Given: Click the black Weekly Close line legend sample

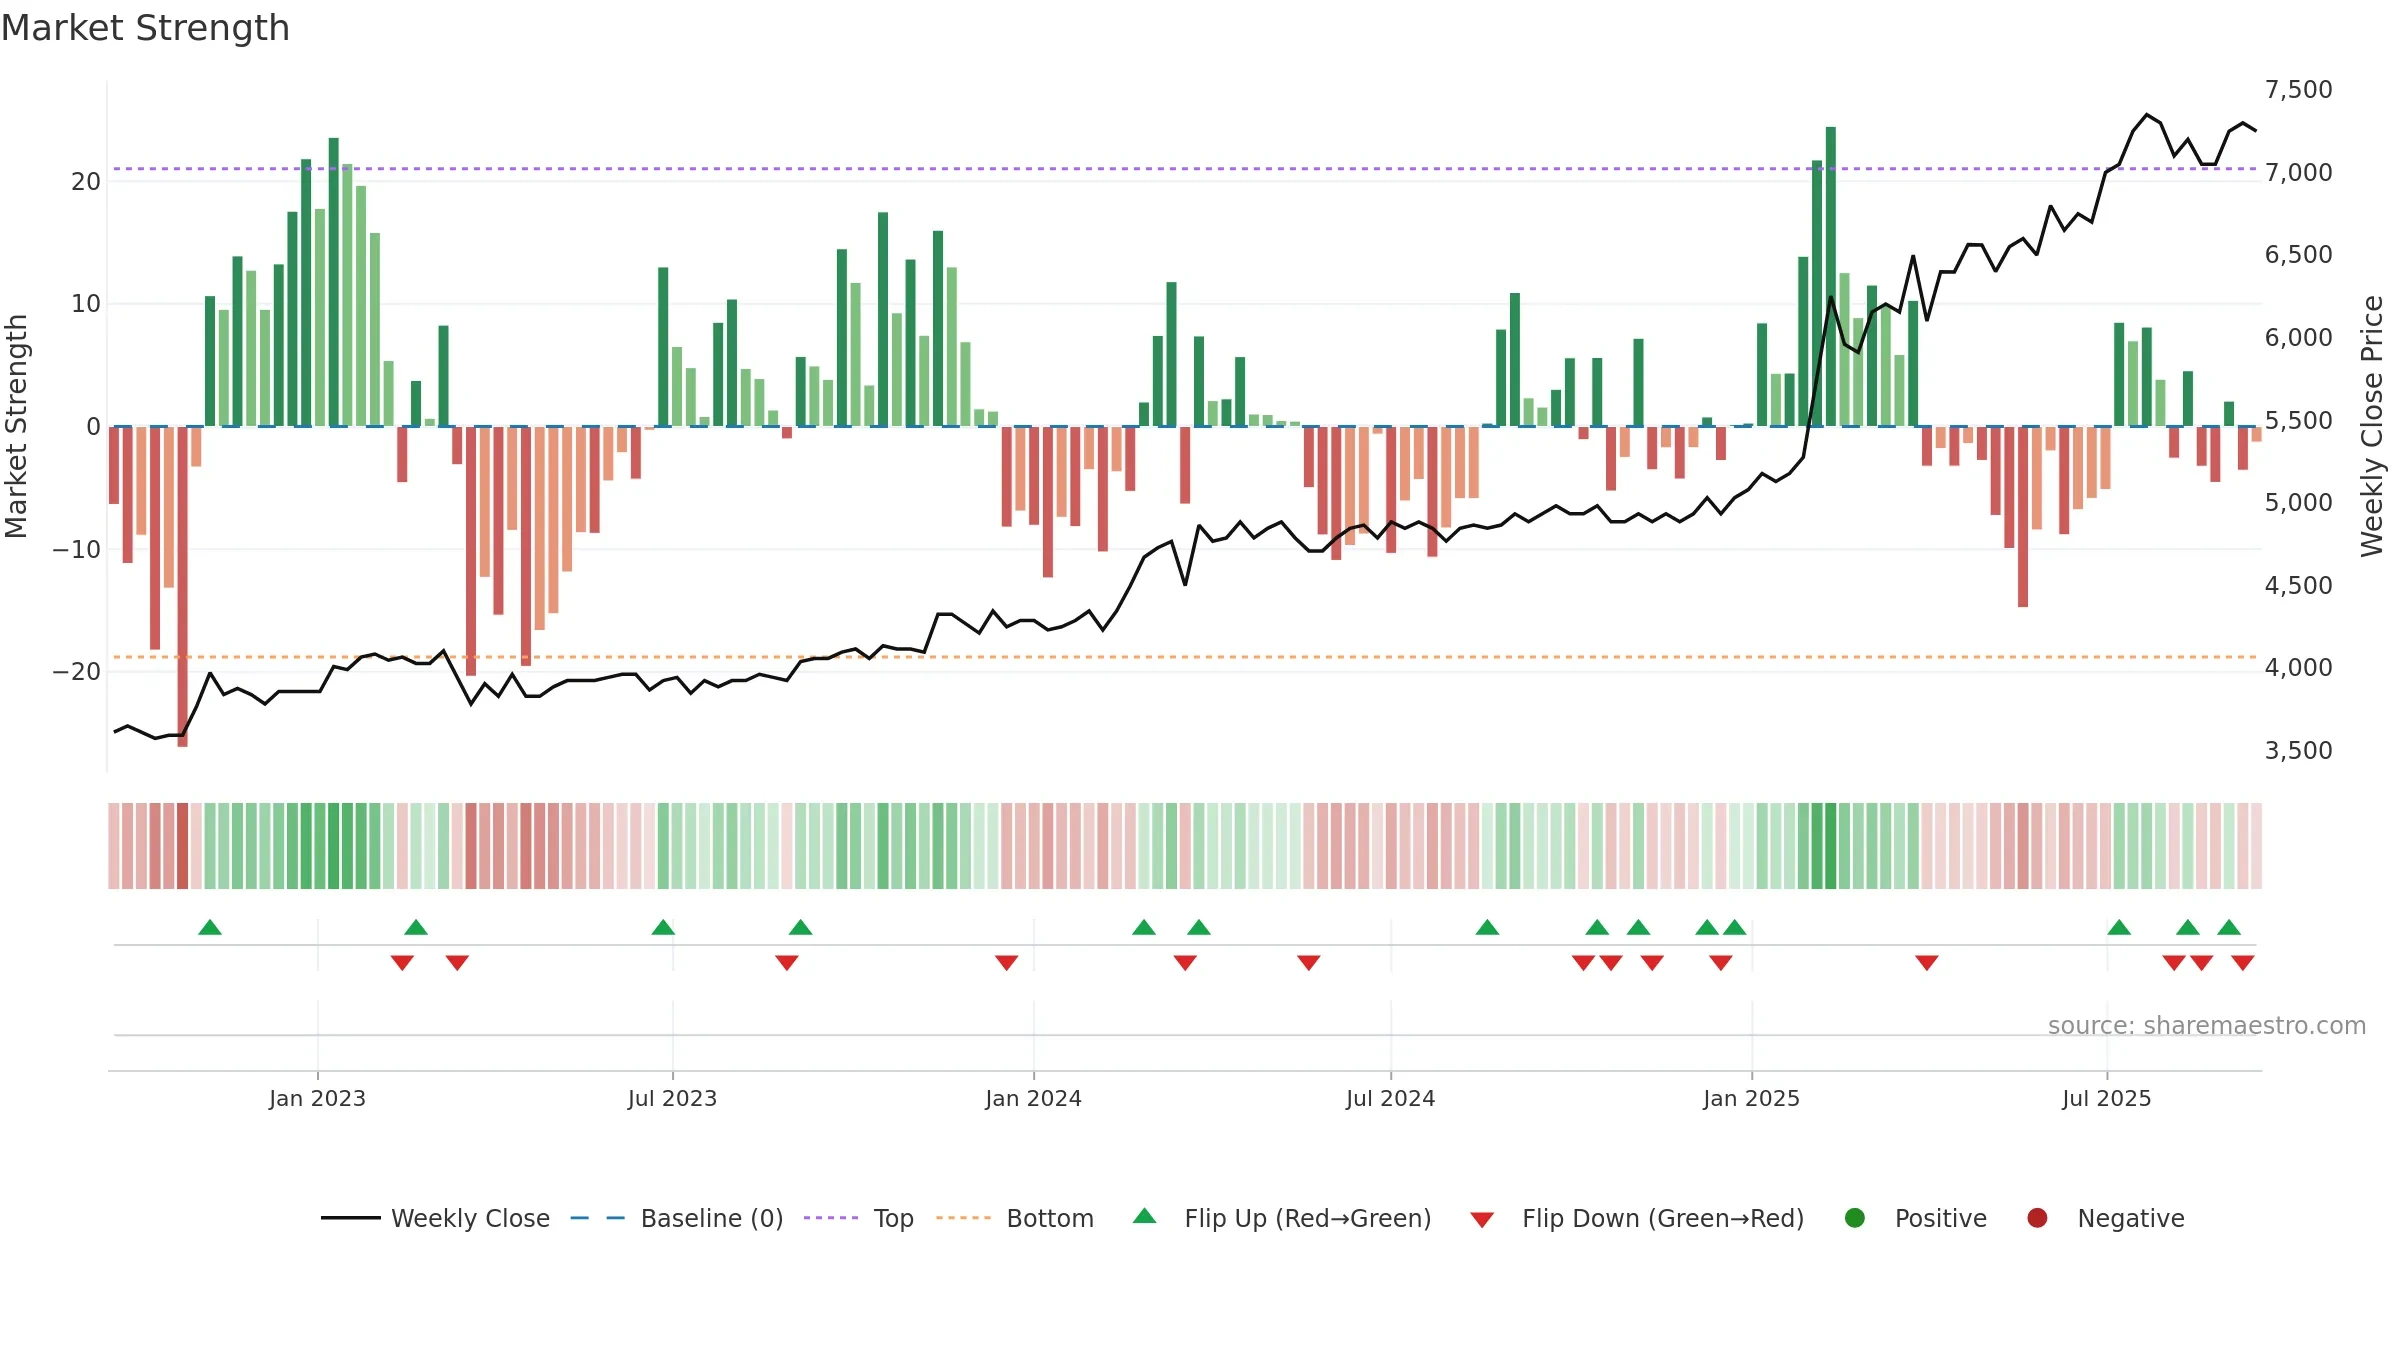Looking at the screenshot, I should (351, 1218).
